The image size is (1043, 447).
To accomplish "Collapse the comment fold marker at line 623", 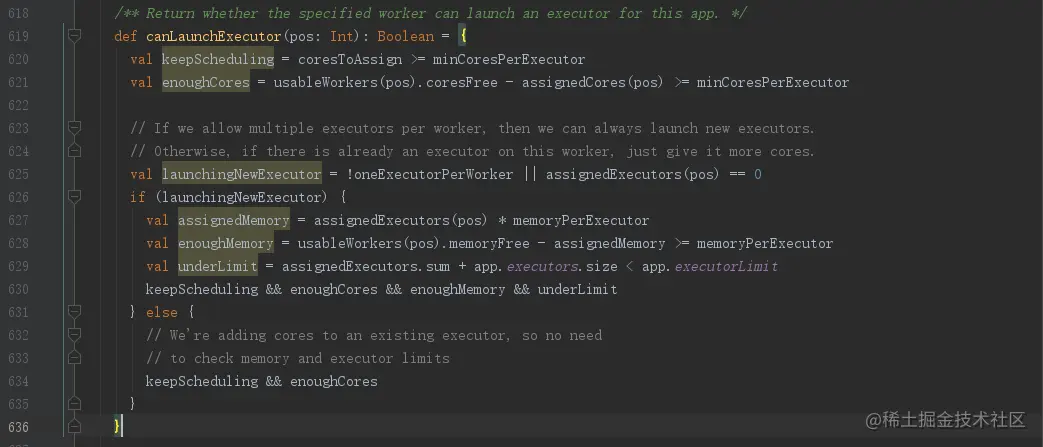I will [x=74, y=127].
